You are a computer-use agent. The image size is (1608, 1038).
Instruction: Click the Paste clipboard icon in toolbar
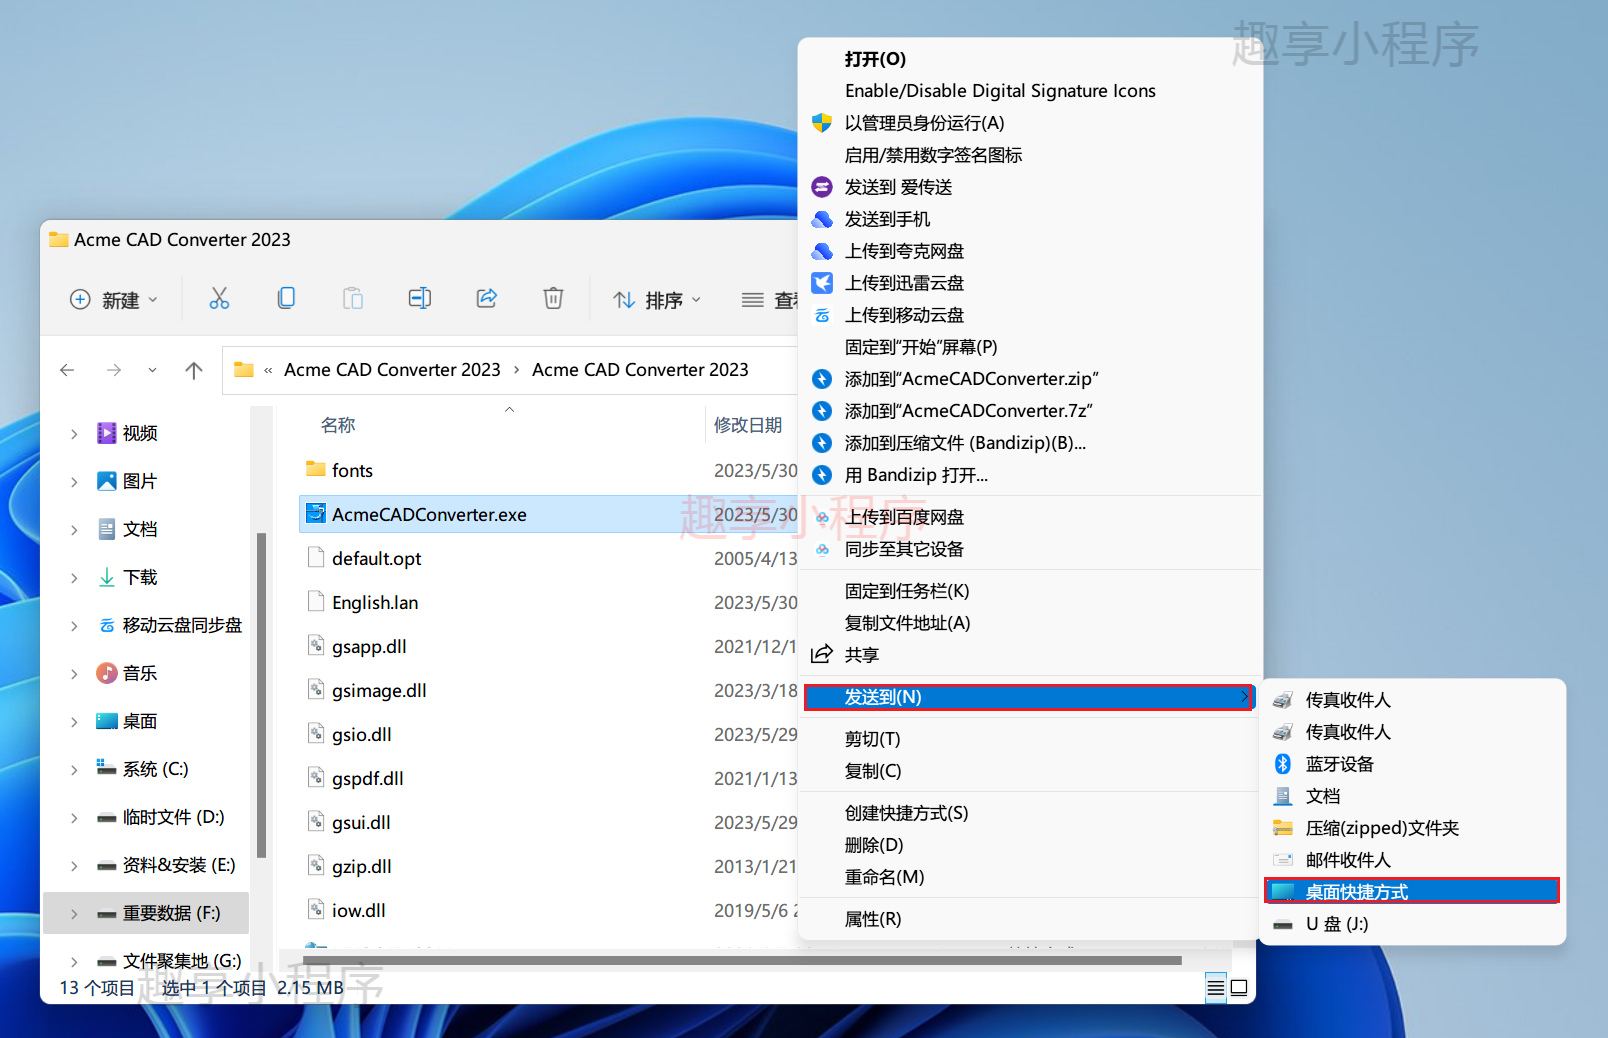point(353,298)
